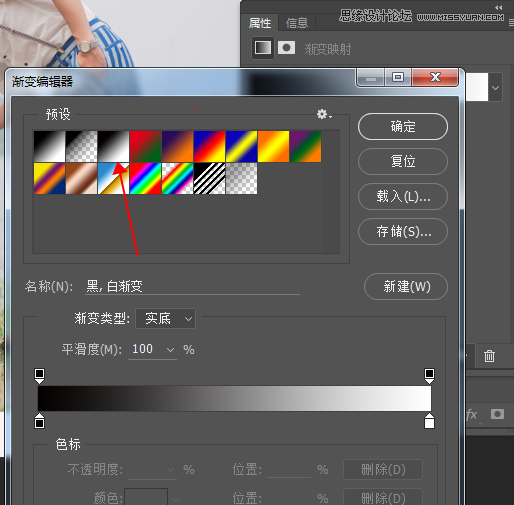Open the Properties panel flyout menu icon
The width and height of the screenshot is (514, 505).
(511, 22)
